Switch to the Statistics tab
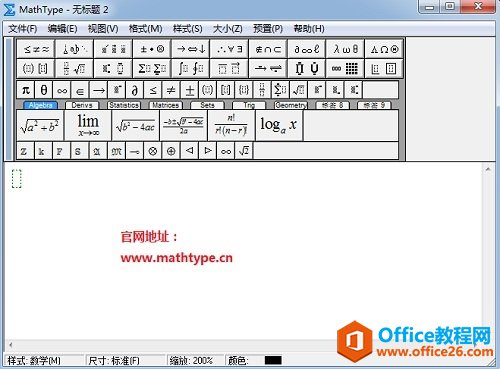Image resolution: width=500 pixels, height=369 pixels. (124, 105)
